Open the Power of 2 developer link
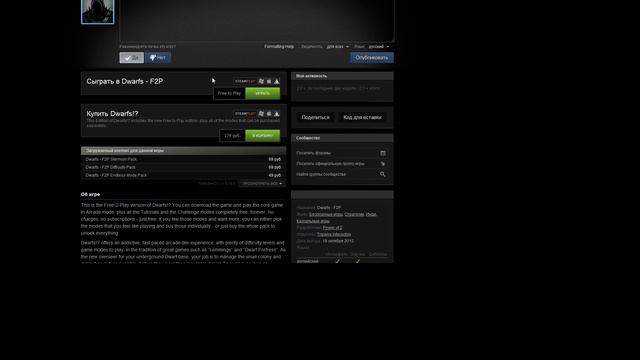 (x=332, y=228)
